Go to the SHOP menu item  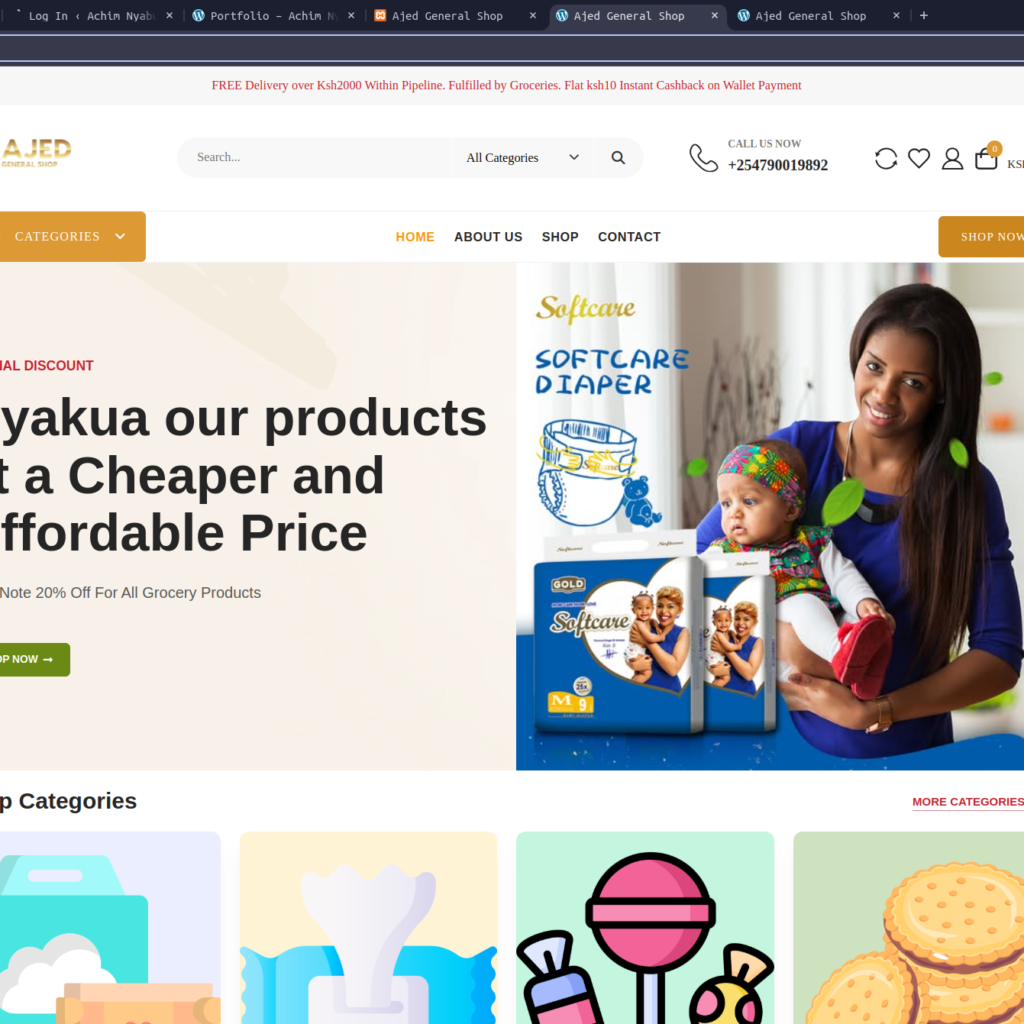[x=560, y=237]
